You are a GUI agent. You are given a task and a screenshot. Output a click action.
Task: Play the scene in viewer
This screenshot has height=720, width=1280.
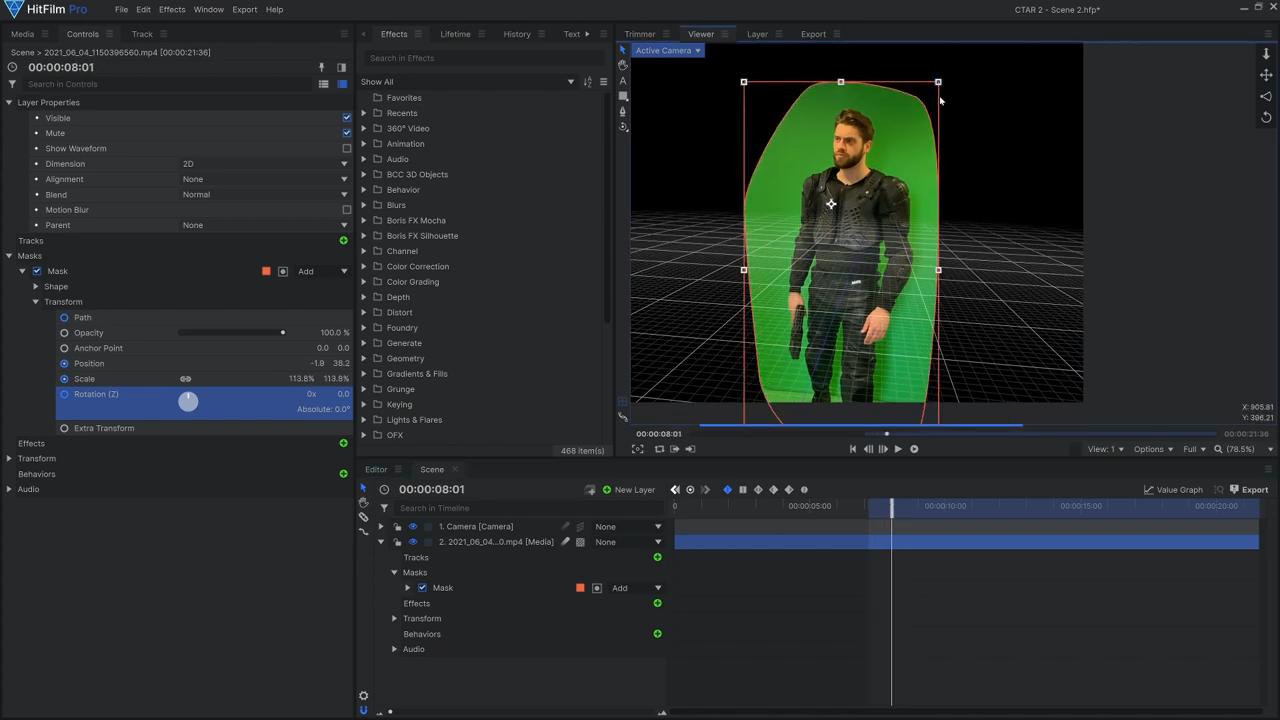[x=898, y=449]
